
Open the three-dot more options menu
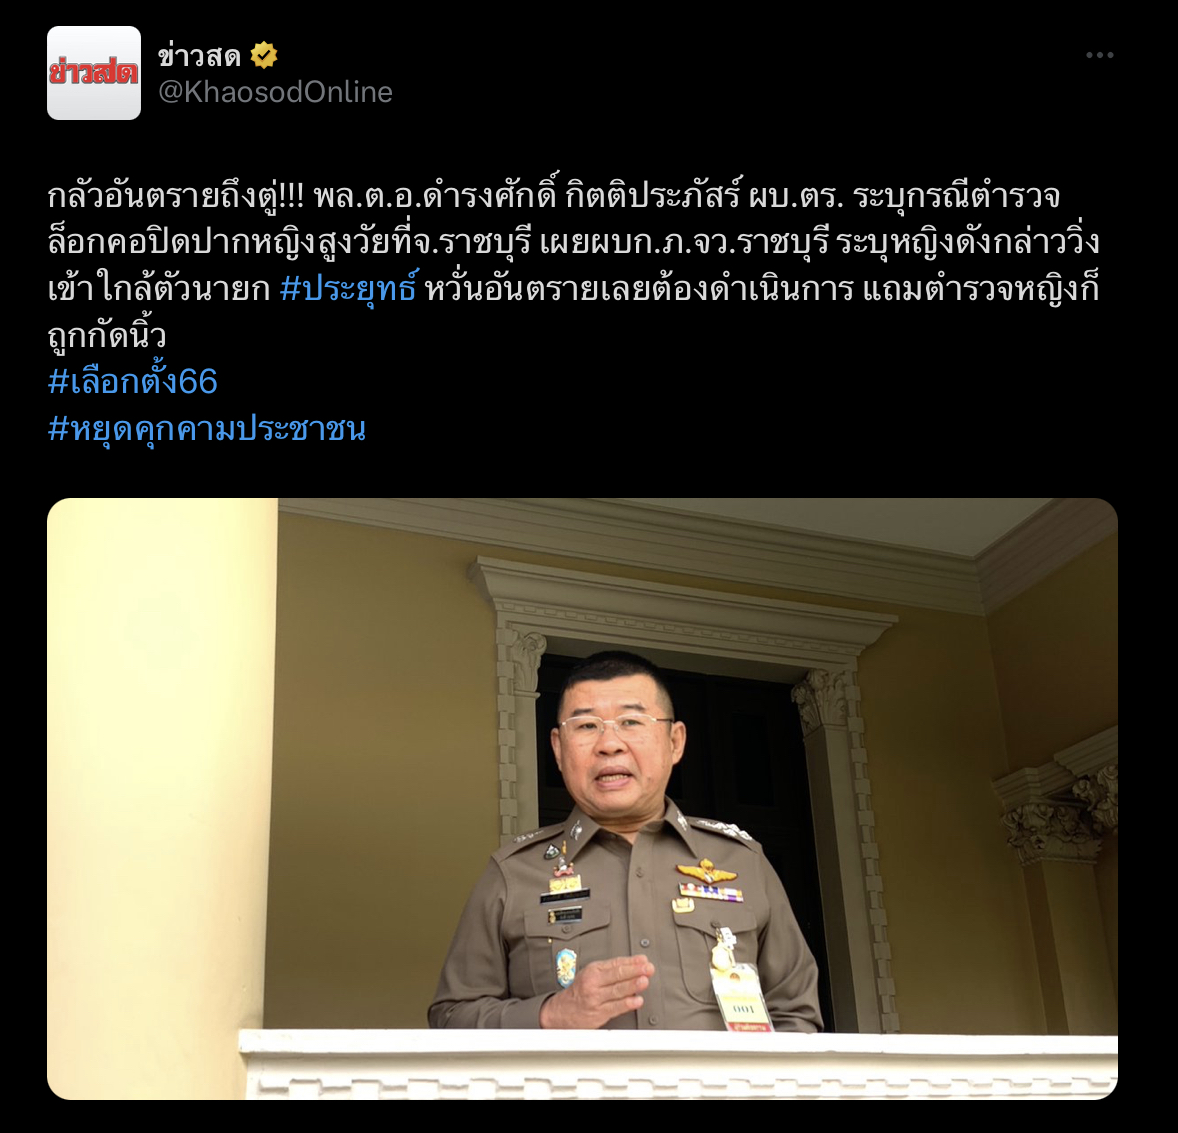(1099, 55)
